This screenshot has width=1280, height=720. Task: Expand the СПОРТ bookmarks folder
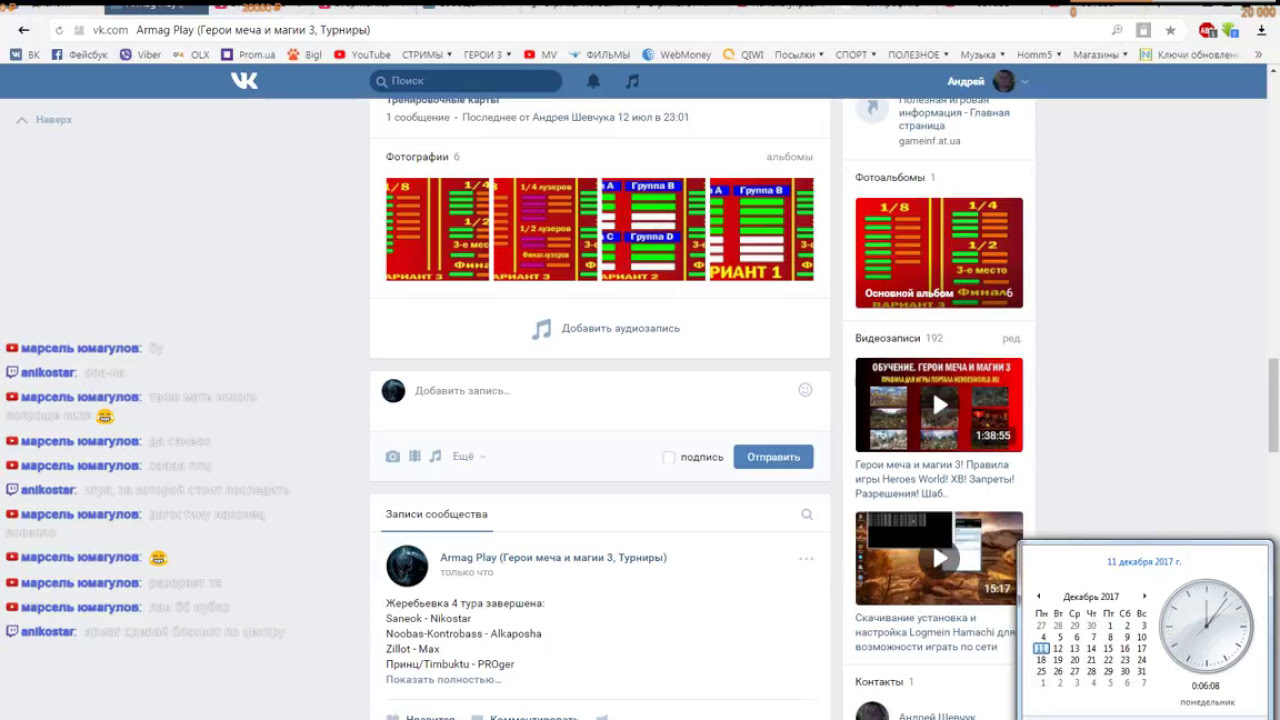pyautogui.click(x=856, y=55)
